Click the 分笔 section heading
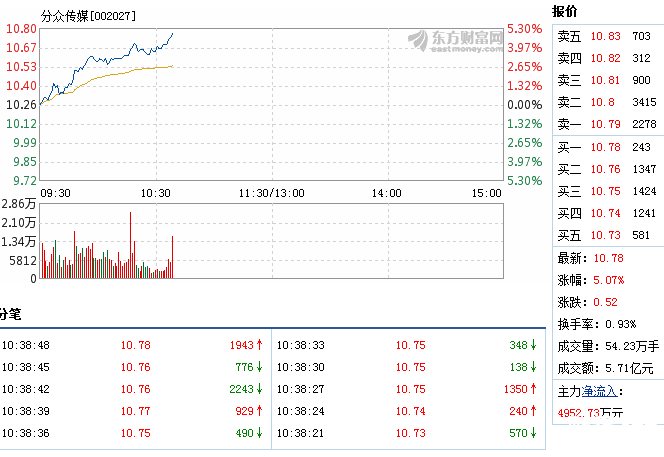664x457 pixels. [10, 314]
